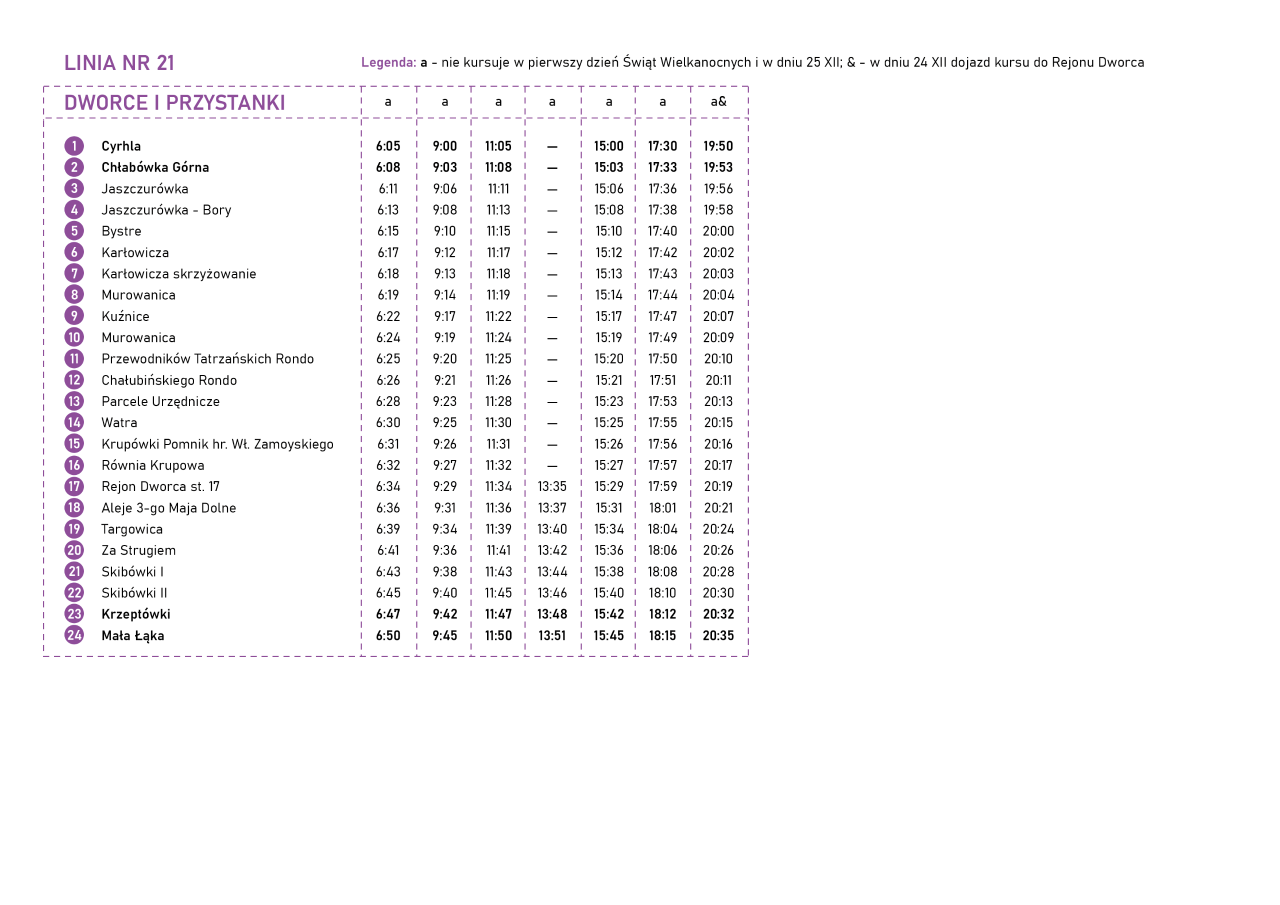Select the number 9 badge next to Kuźnice
Image resolution: width=1280 pixels, height=905 pixels.
[74, 316]
